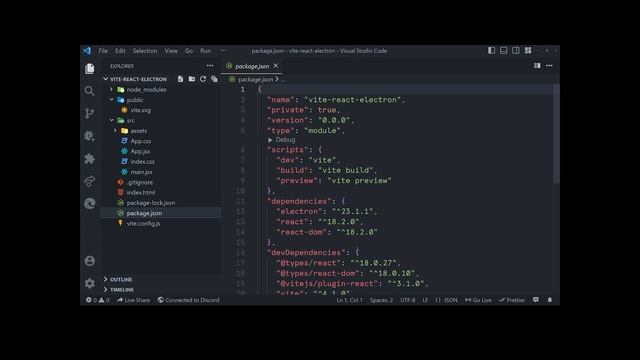The height and width of the screenshot is (360, 640).
Task: Open the Live Share activity icon
Action: [90, 181]
